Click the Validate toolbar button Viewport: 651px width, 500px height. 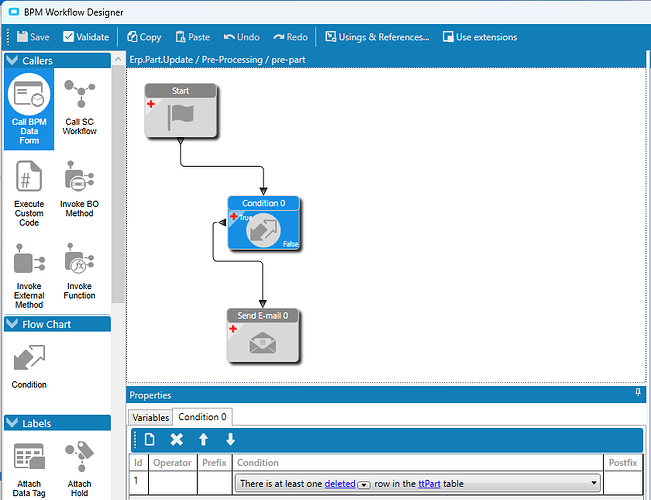point(86,37)
